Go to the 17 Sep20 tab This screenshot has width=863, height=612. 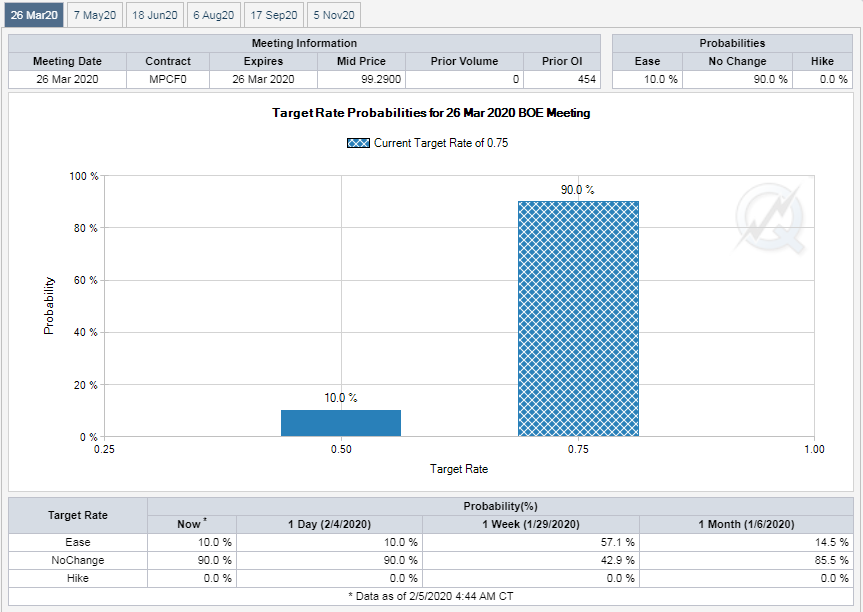coord(274,15)
